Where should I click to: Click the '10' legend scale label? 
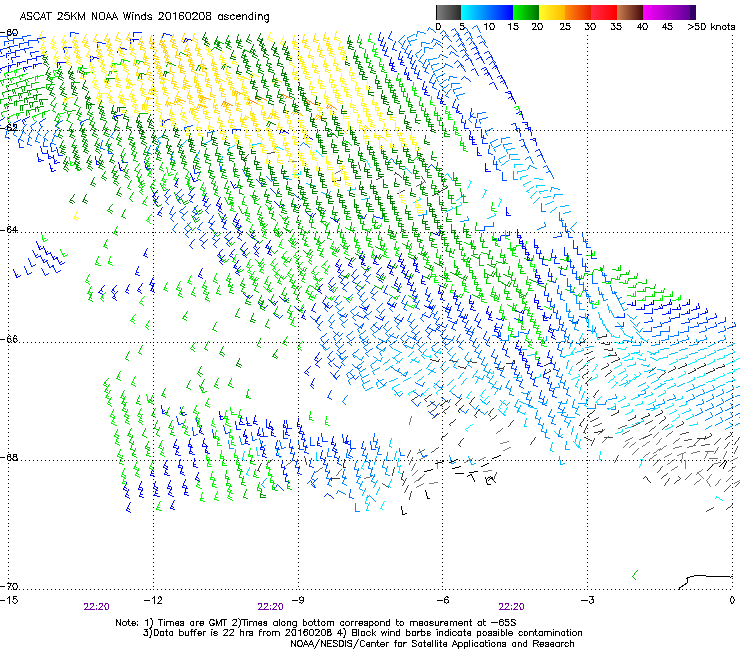pos(489,27)
